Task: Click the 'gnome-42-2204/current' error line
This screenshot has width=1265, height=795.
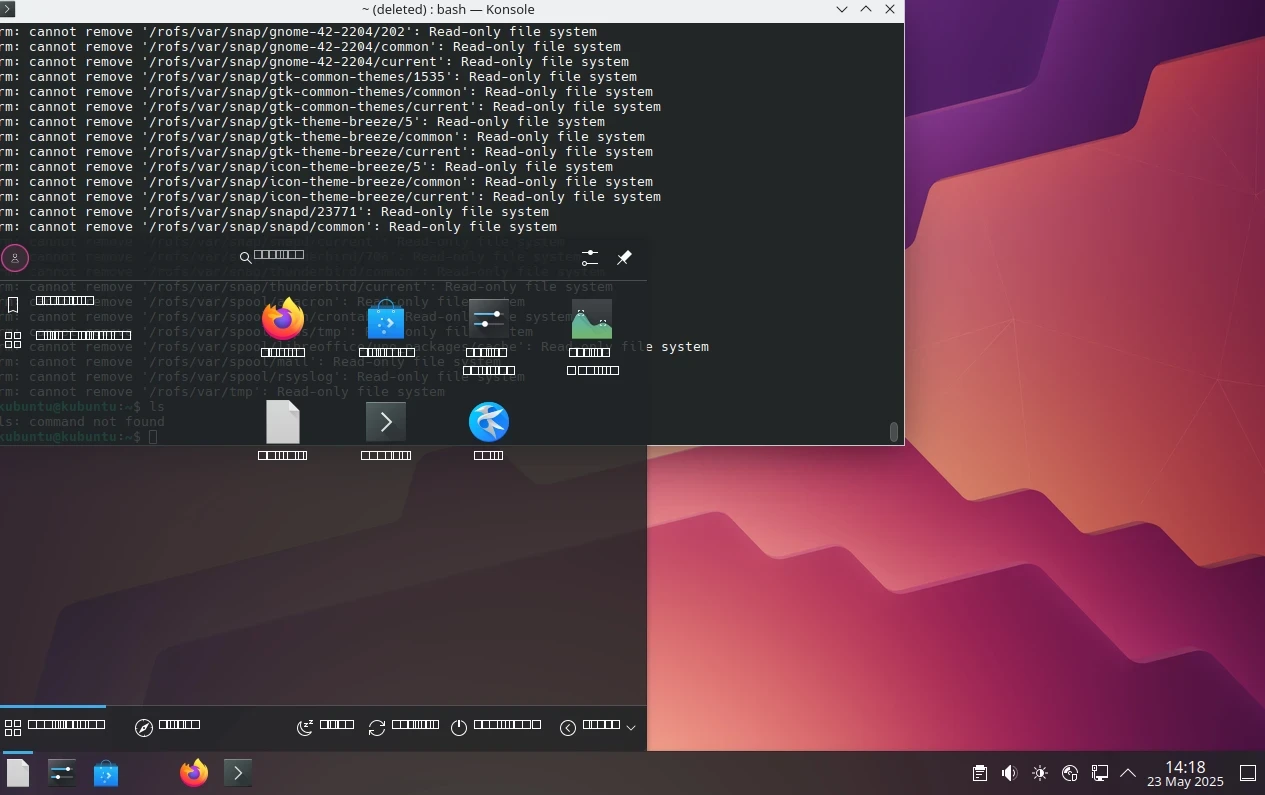Action: pyautogui.click(x=314, y=62)
